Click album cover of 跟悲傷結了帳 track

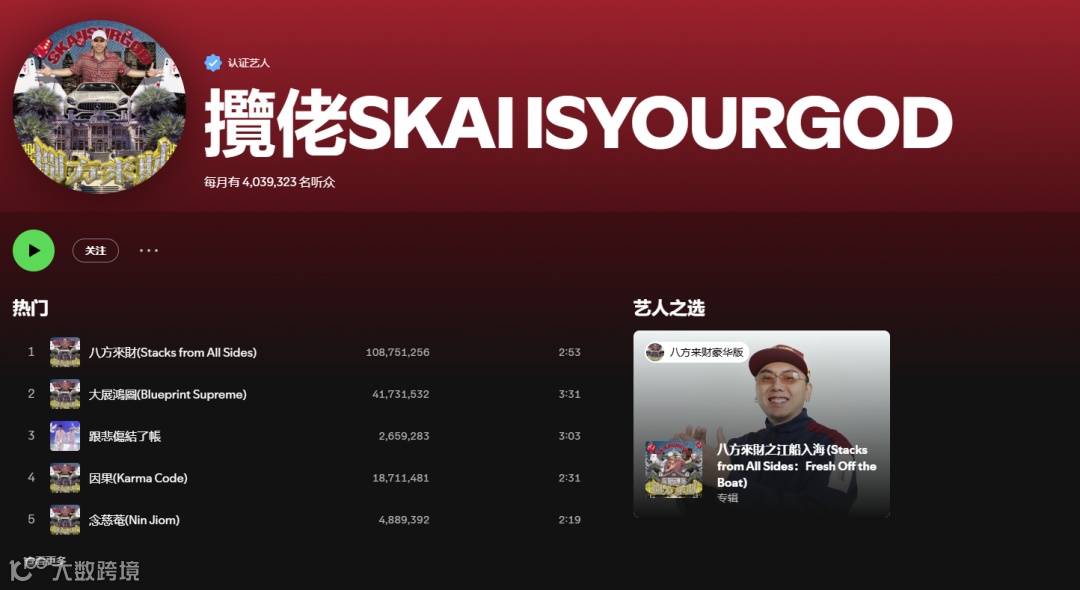pos(65,436)
